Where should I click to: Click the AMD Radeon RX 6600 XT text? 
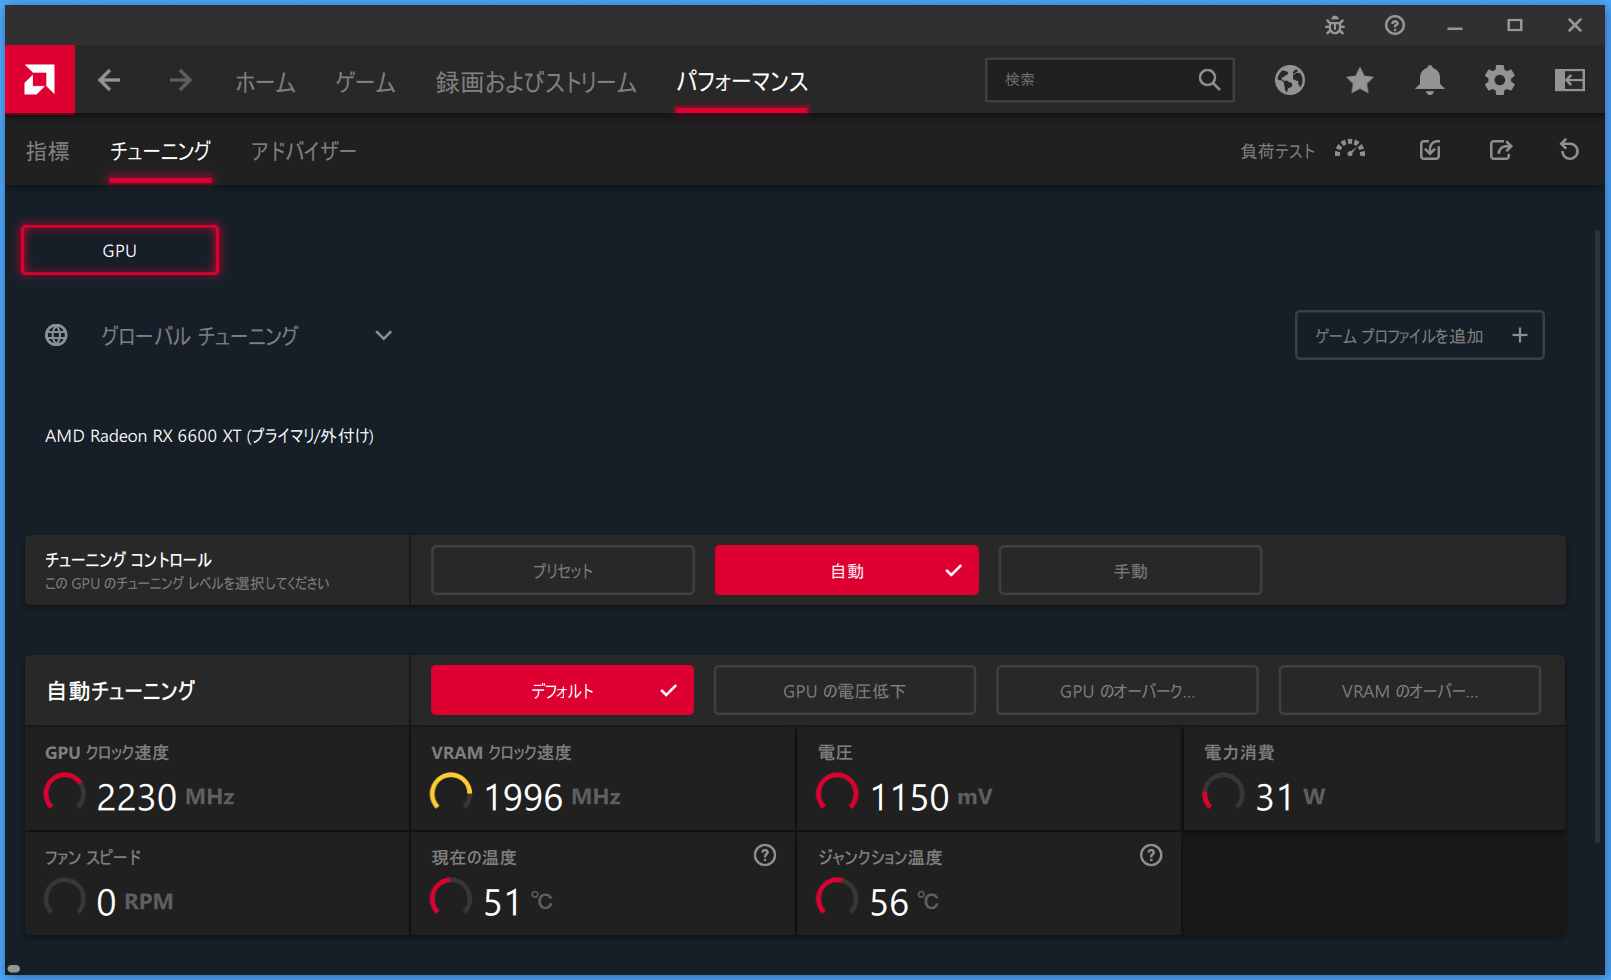pos(209,436)
